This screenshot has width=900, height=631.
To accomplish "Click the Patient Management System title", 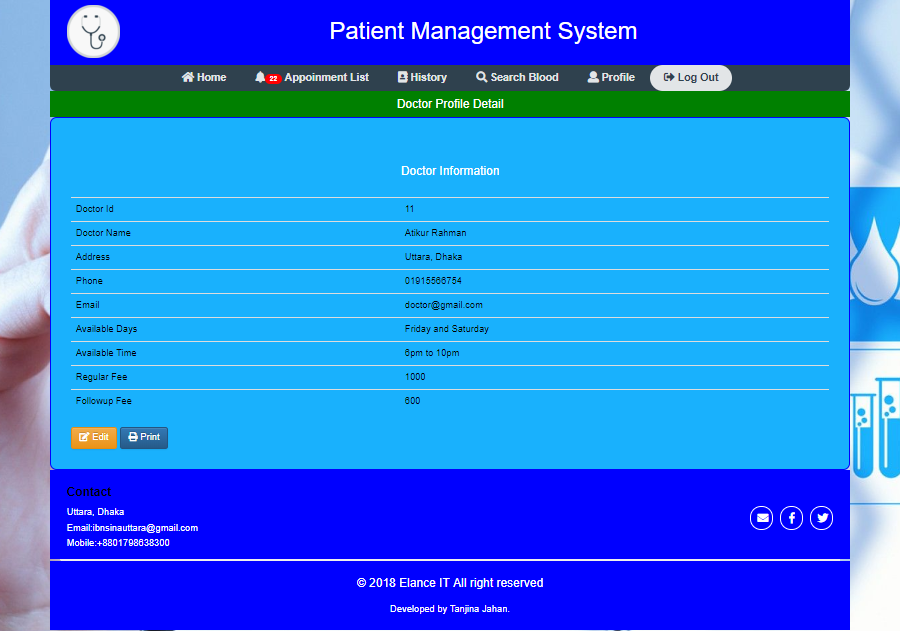I will 483,31.
